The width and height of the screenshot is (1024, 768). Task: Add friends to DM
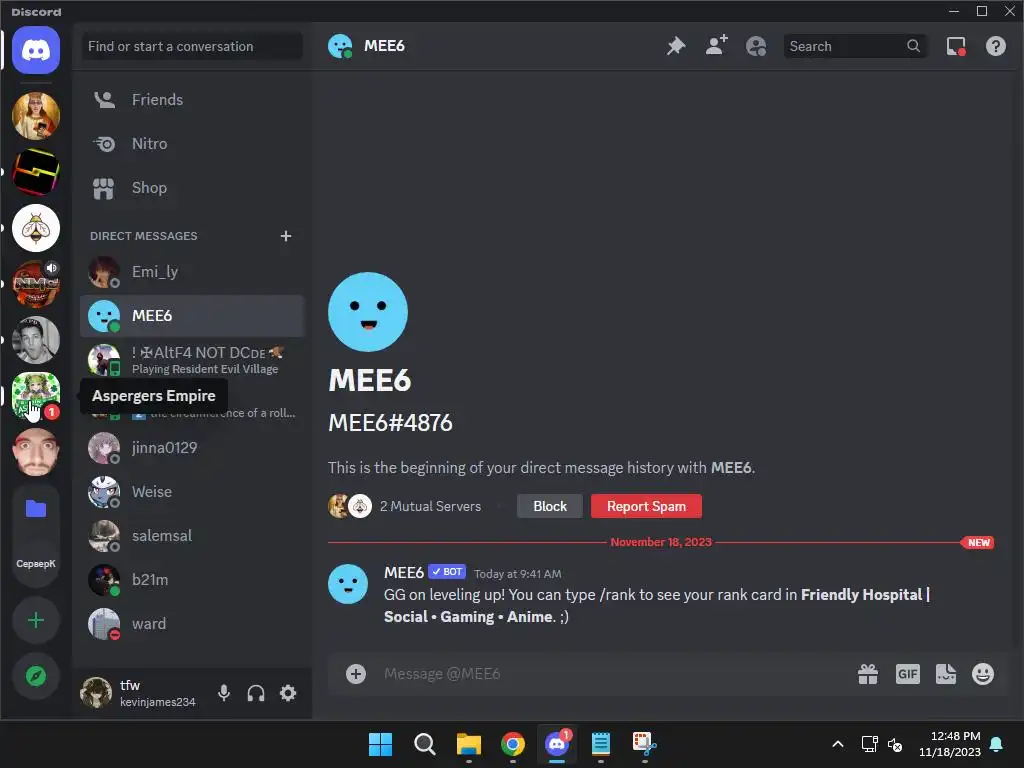[x=716, y=46]
